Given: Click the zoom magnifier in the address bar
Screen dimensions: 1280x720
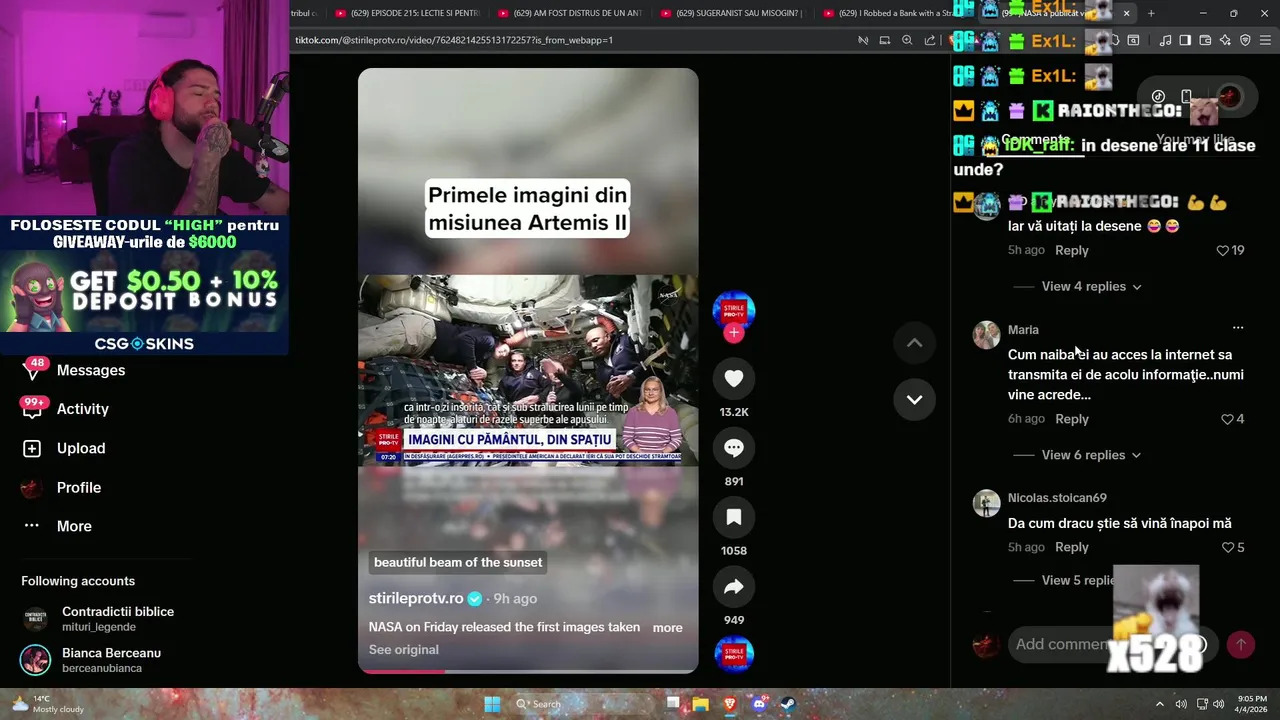Looking at the screenshot, I should point(907,40).
